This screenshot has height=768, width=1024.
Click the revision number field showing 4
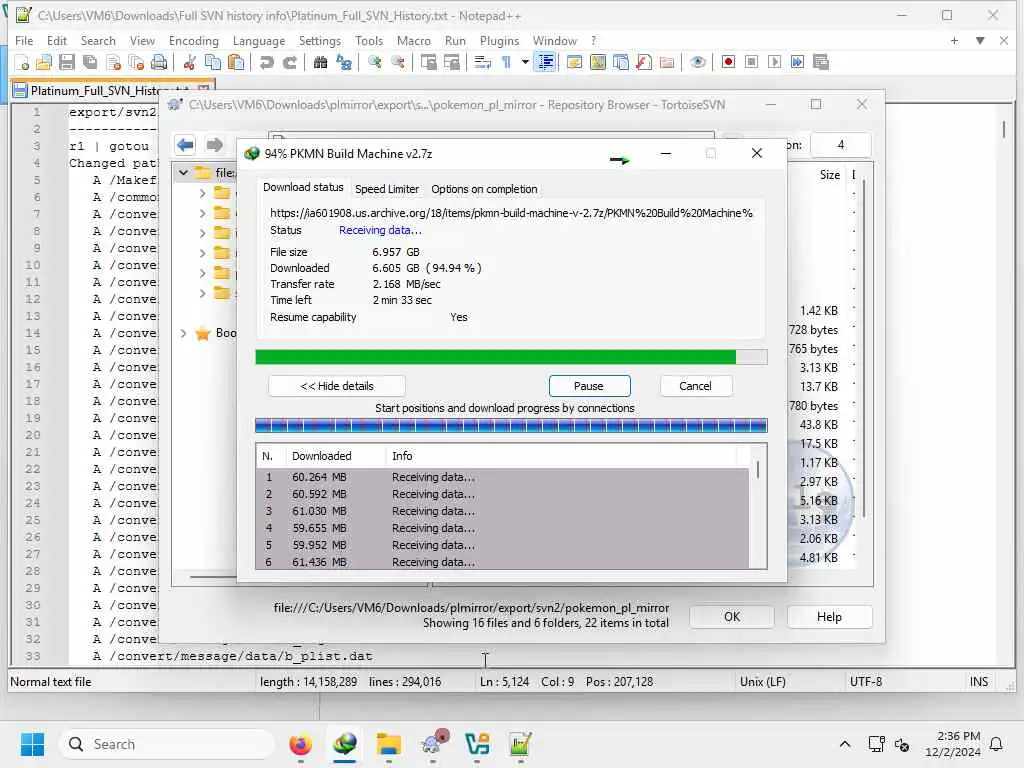840,145
